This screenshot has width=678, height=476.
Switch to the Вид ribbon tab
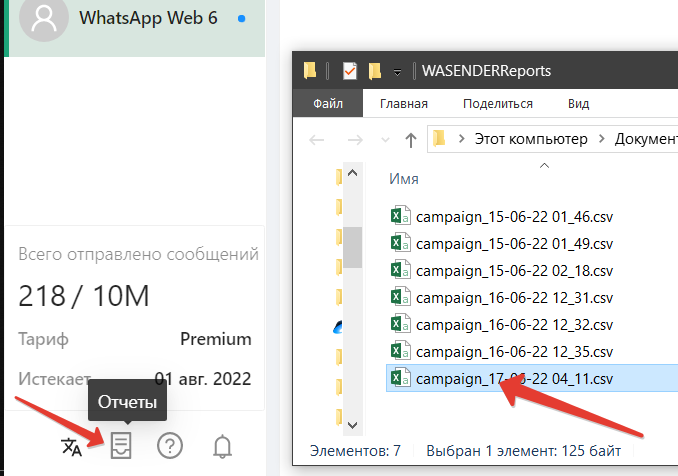(x=578, y=103)
